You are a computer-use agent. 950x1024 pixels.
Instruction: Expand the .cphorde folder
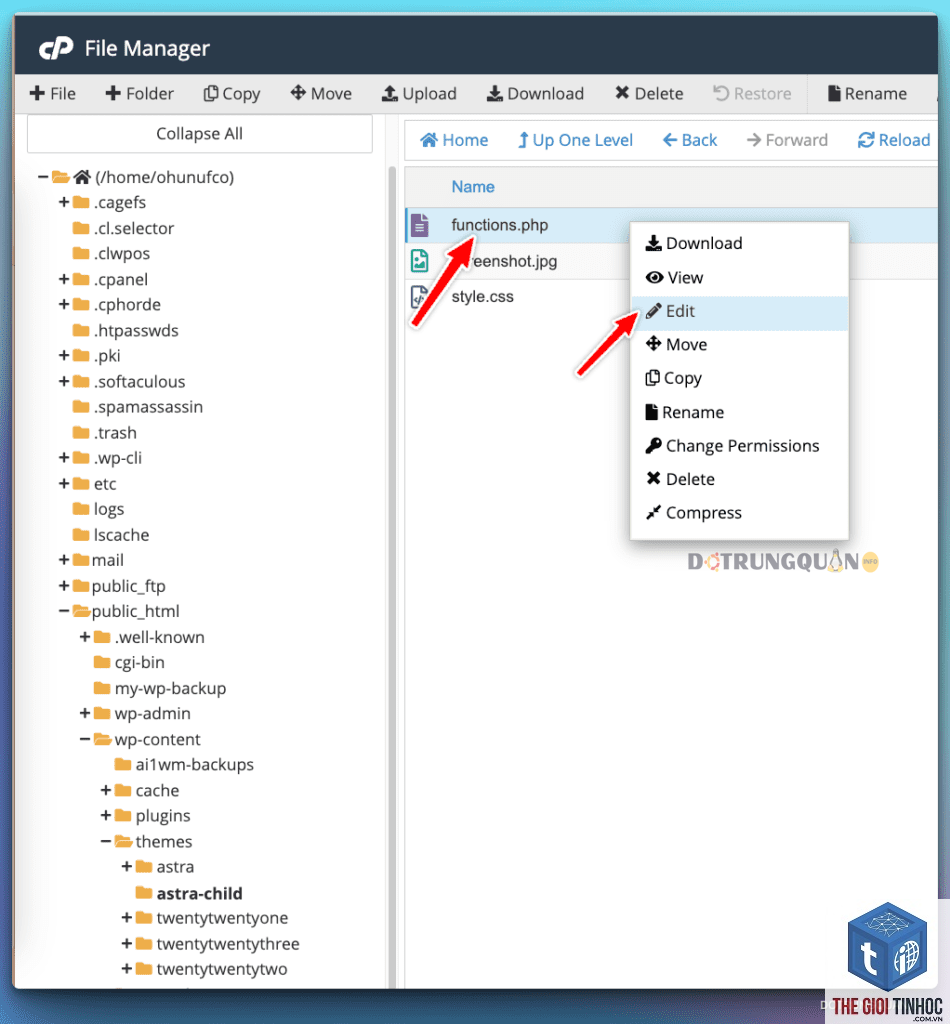coord(64,305)
